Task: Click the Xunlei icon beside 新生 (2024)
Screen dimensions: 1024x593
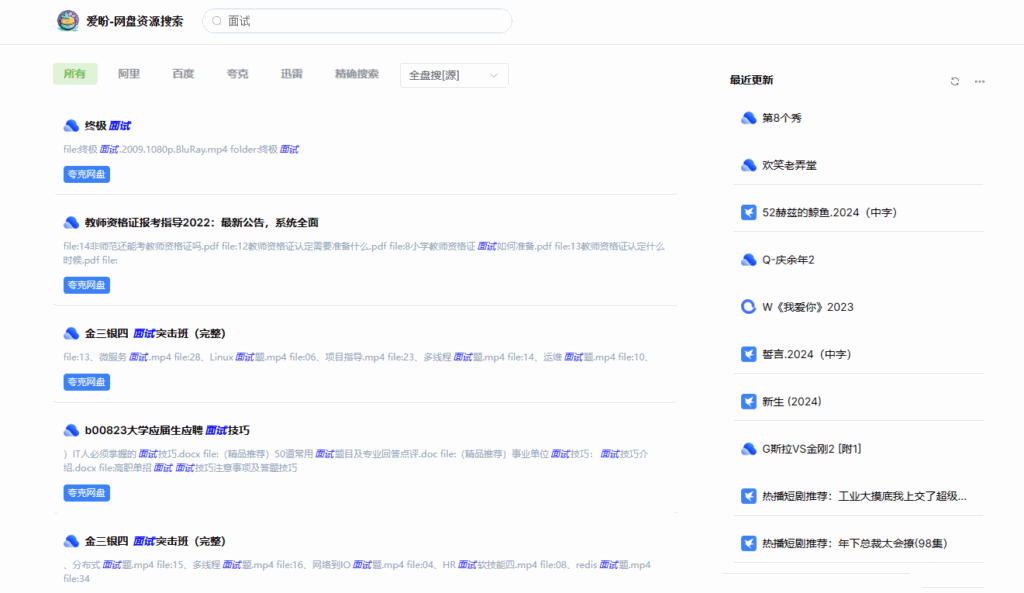Action: coord(748,401)
